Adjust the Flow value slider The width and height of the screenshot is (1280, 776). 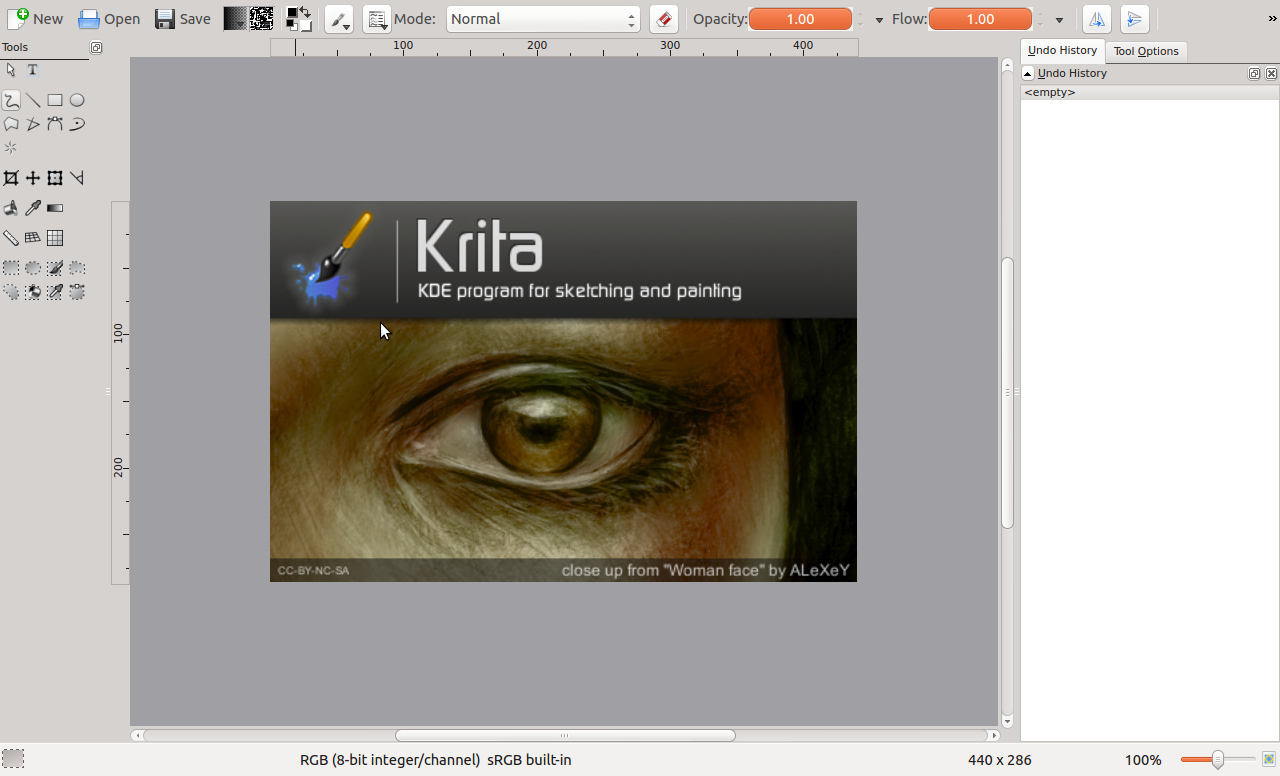[x=980, y=18]
